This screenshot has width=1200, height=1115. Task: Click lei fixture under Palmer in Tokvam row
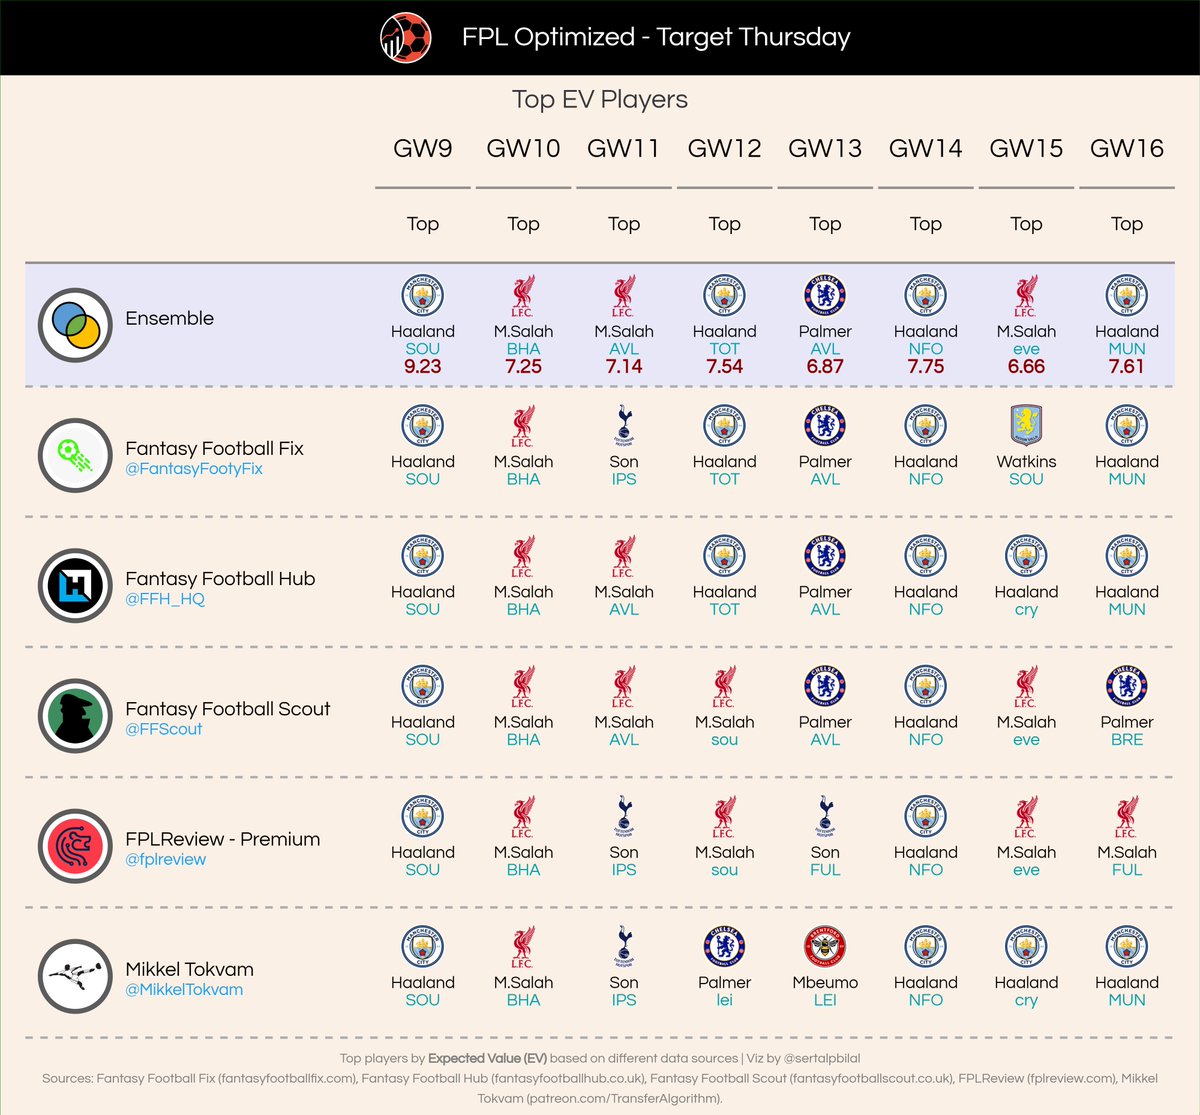click(724, 1000)
